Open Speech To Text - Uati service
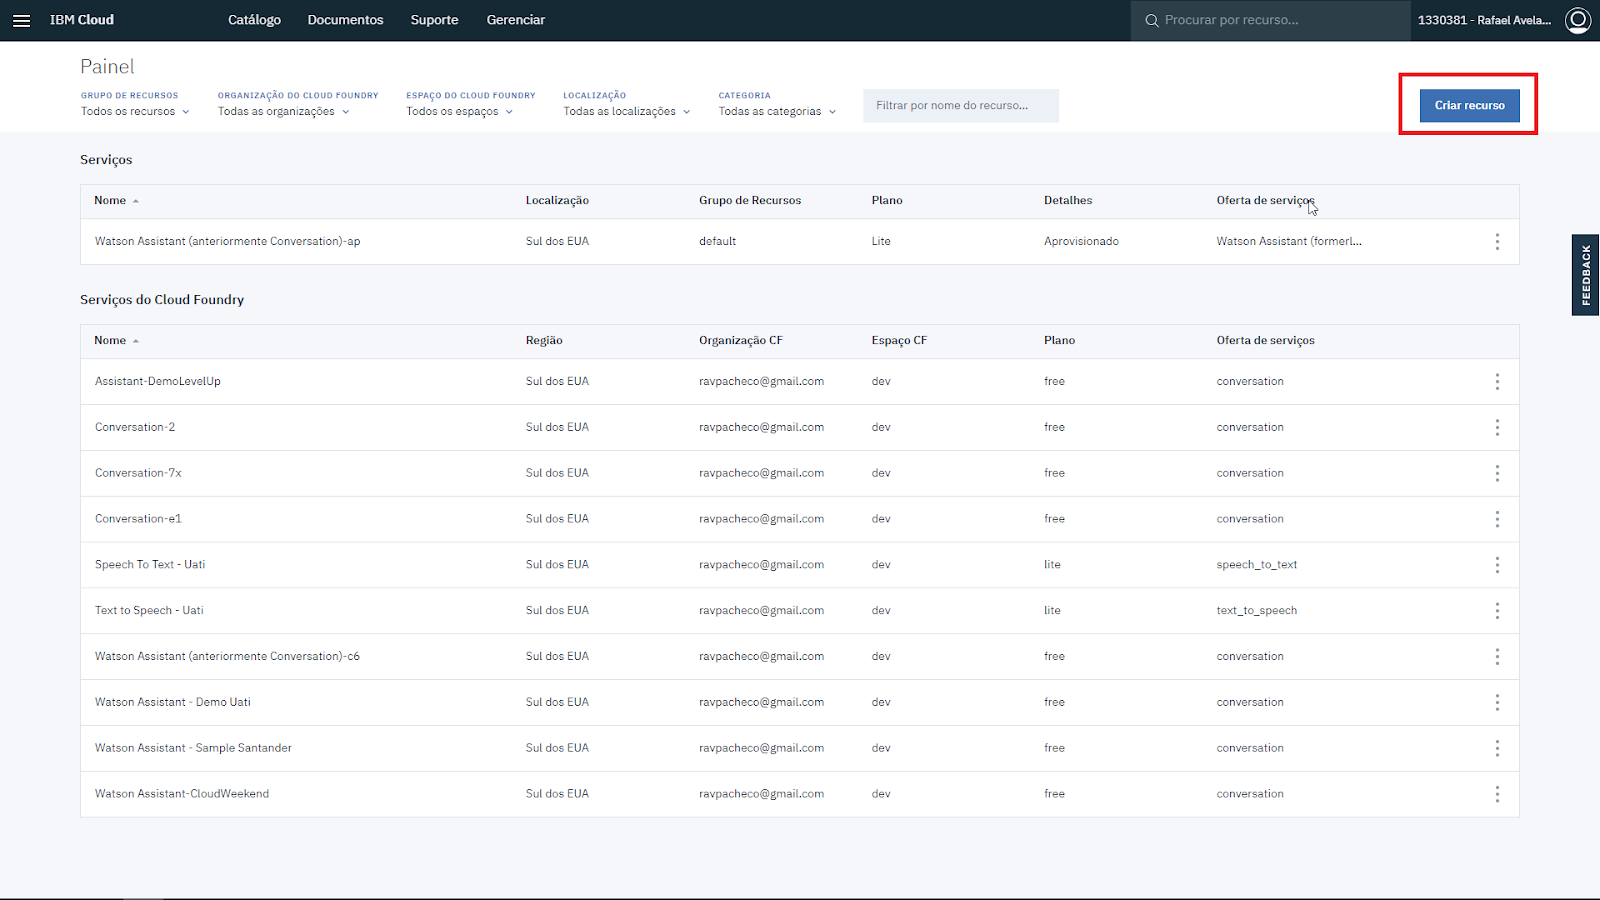This screenshot has height=900, width=1600. click(150, 564)
